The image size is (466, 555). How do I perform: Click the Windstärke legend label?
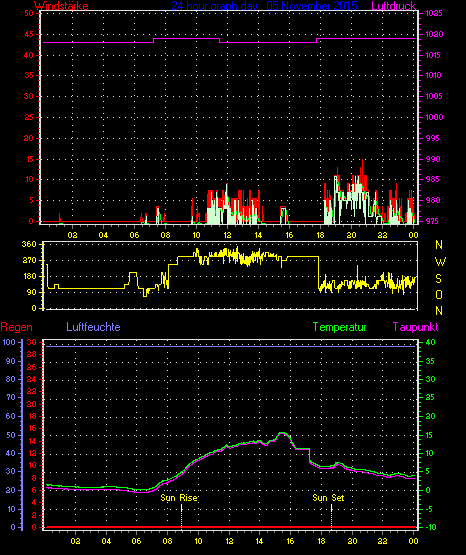click(61, 6)
